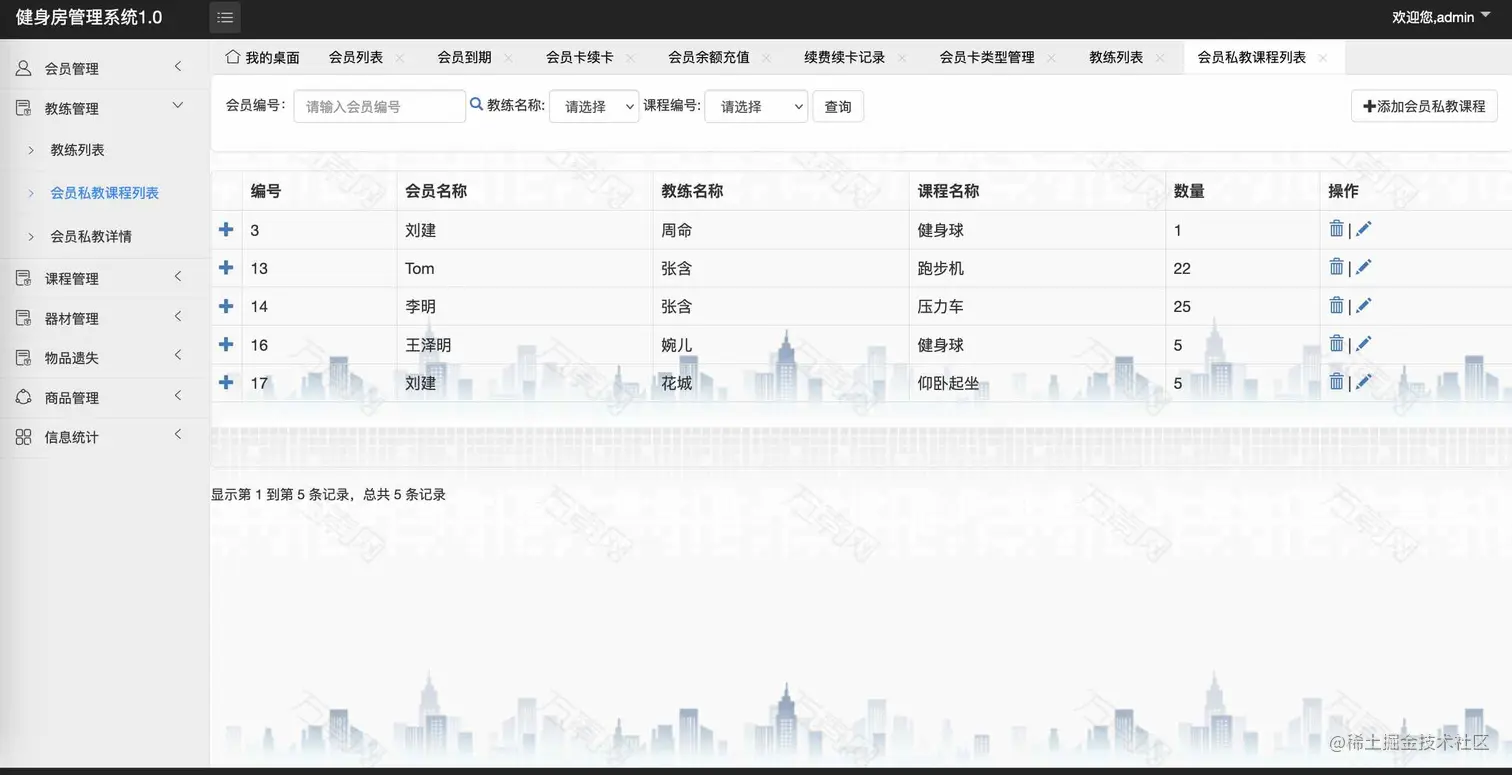Delete the row for 编号 13 Tom
1512x775 pixels.
1336,267
